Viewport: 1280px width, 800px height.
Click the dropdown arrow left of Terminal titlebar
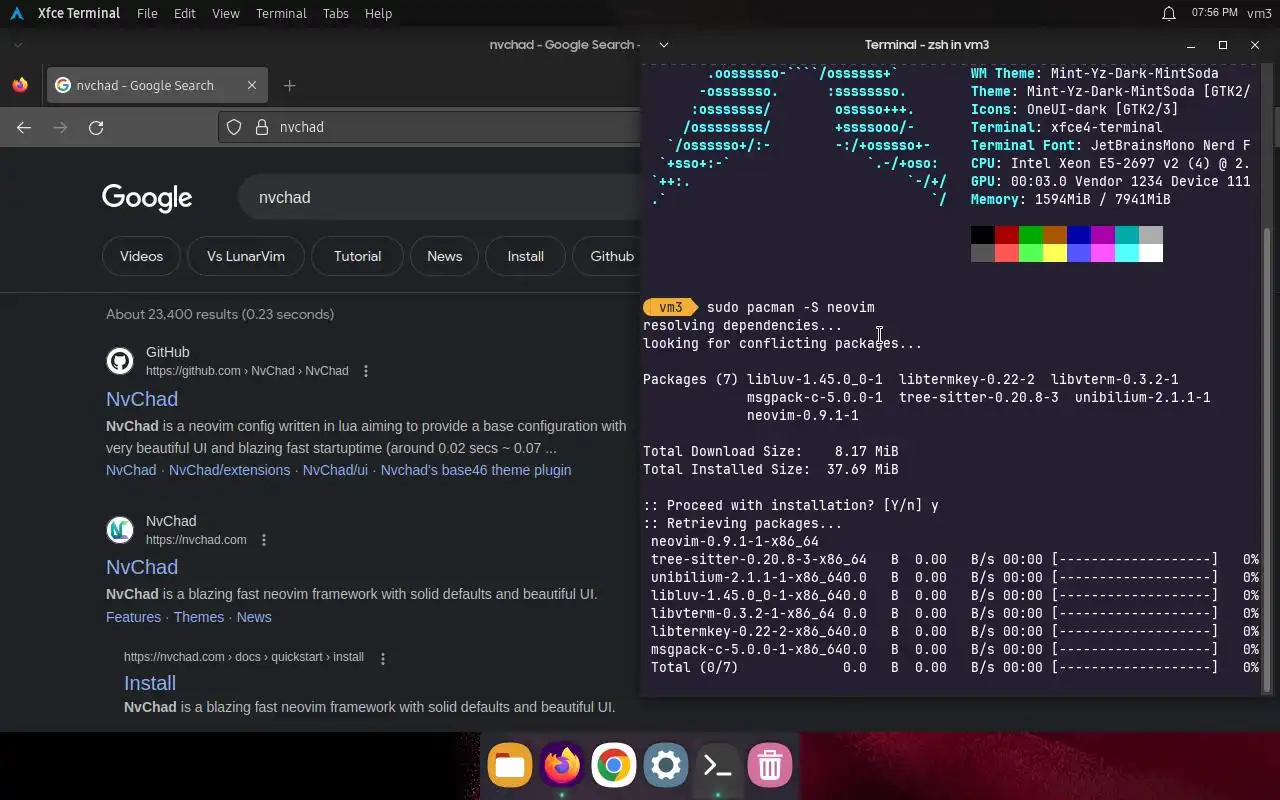[x=663, y=45]
